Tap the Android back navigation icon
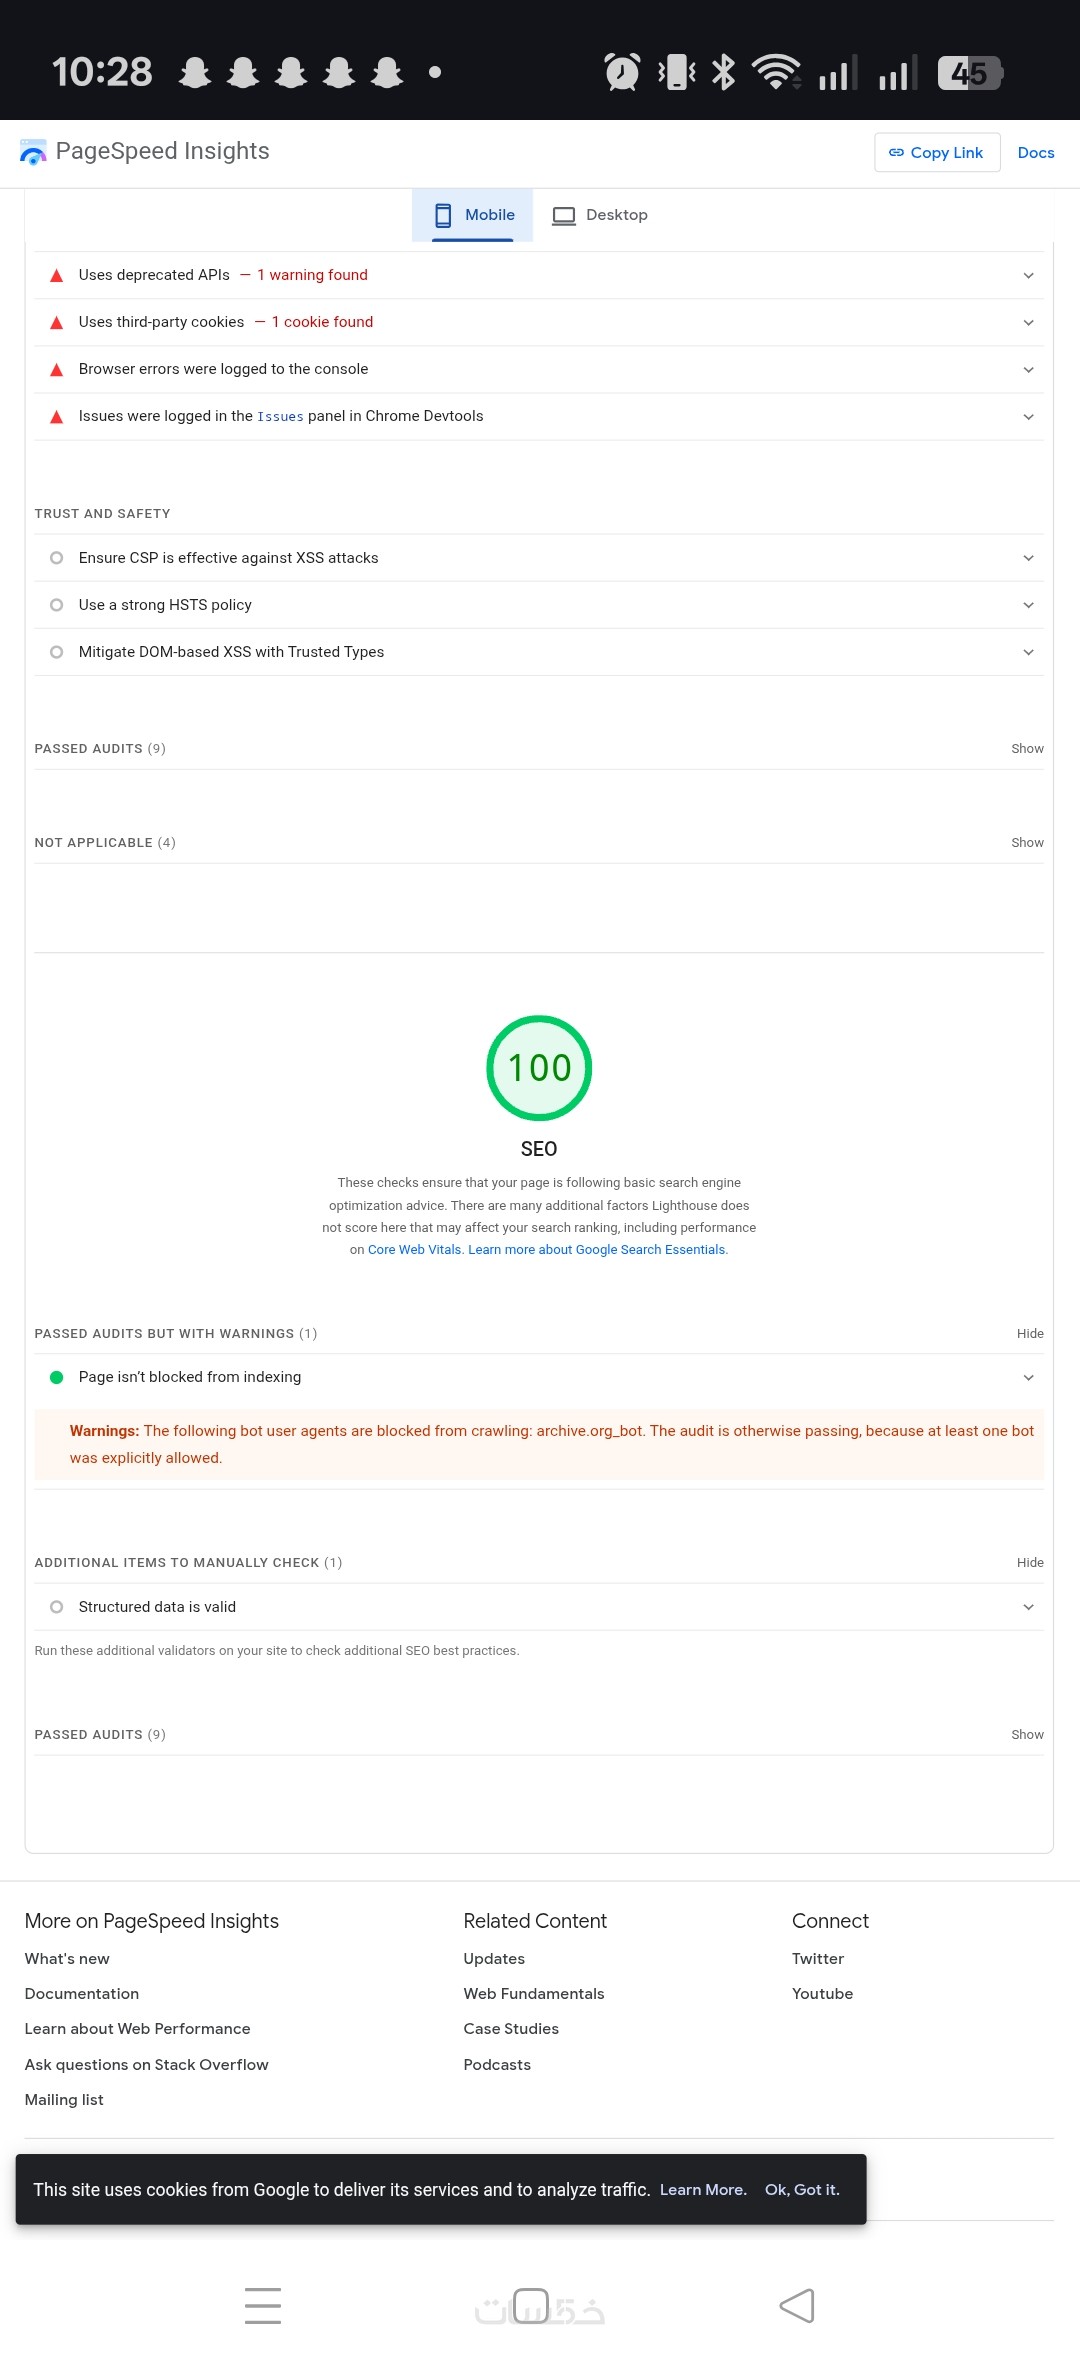The height and width of the screenshot is (2372, 1080). (x=797, y=2306)
